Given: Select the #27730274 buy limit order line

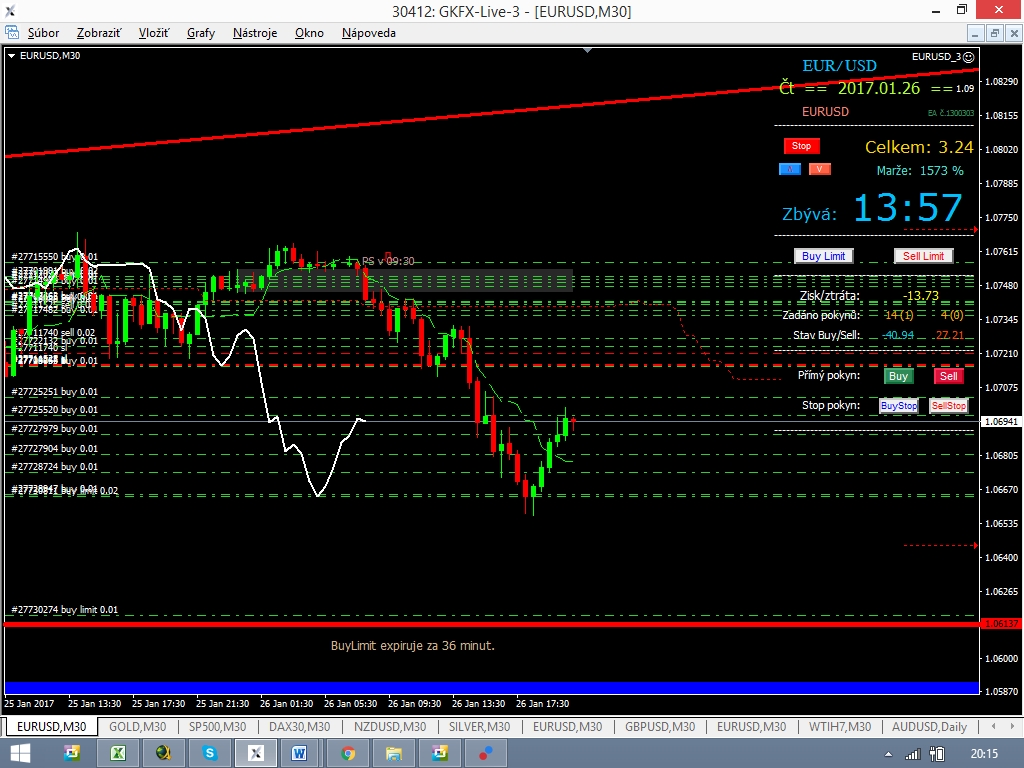Looking at the screenshot, I should click(65, 610).
